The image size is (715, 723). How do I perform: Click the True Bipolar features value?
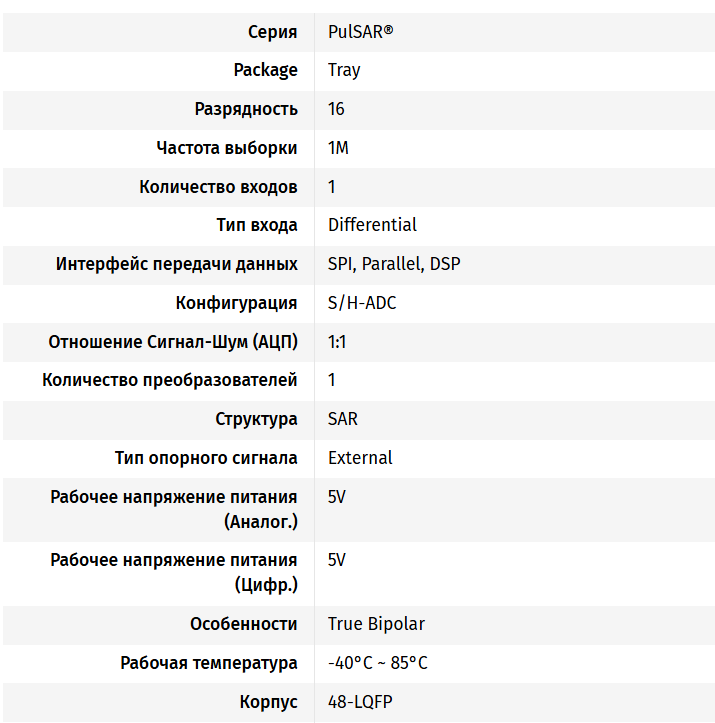pos(376,624)
